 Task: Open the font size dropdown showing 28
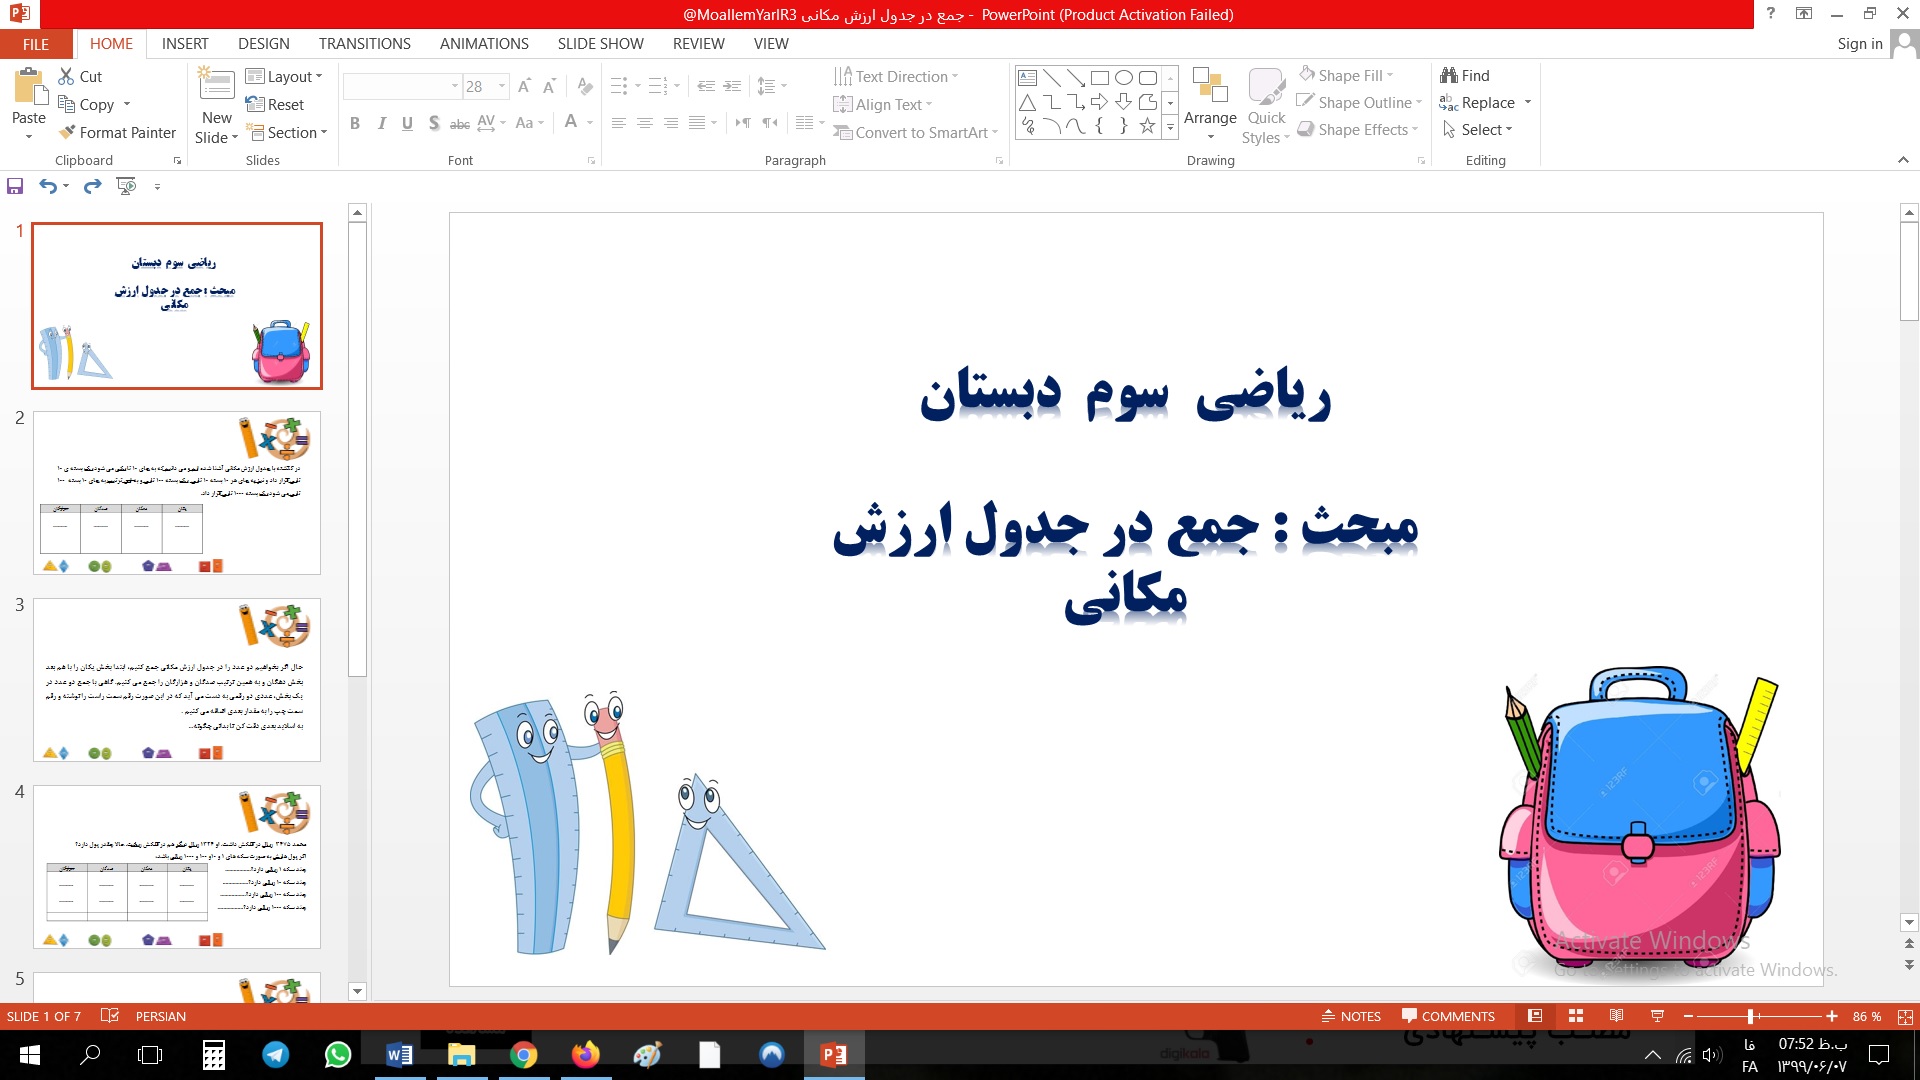pyautogui.click(x=502, y=86)
